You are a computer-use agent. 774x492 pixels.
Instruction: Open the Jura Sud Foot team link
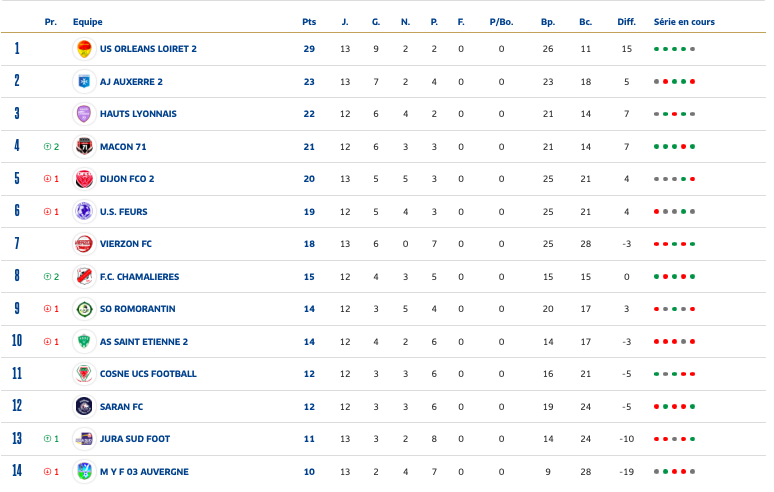pyautogui.click(x=135, y=439)
